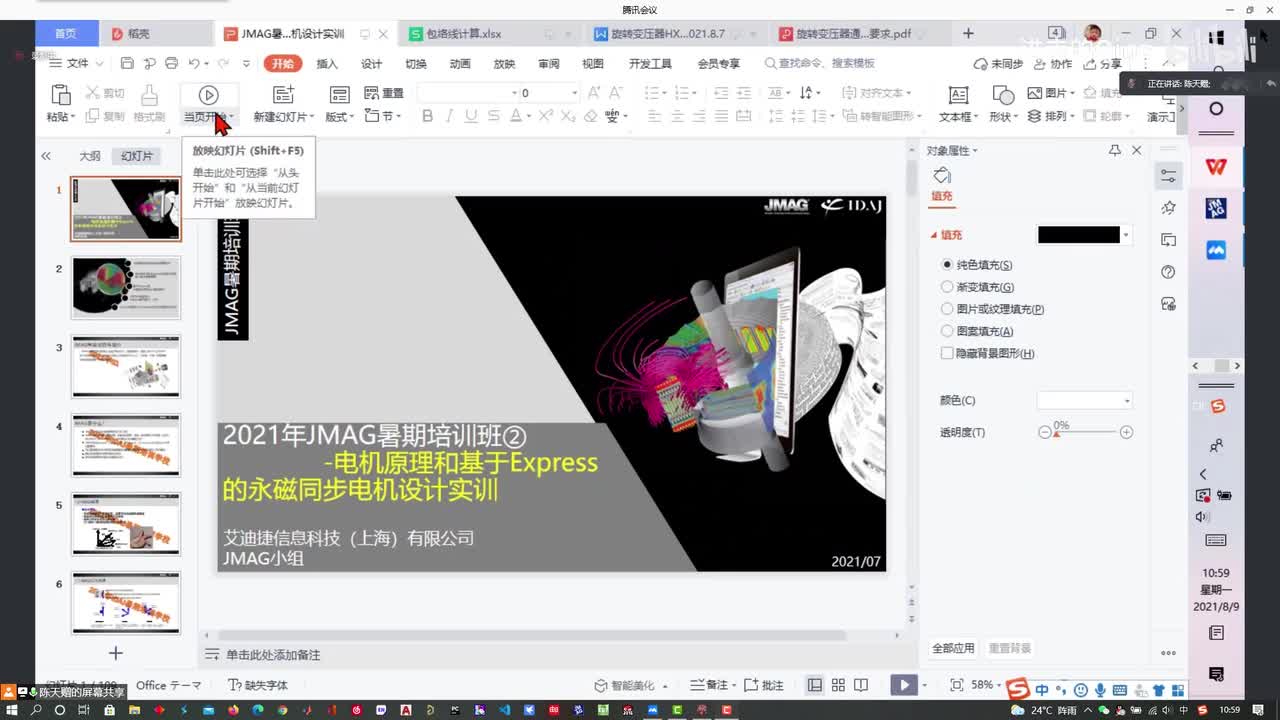Insert a Text Box (文本框) via ribbon icon

(958, 95)
